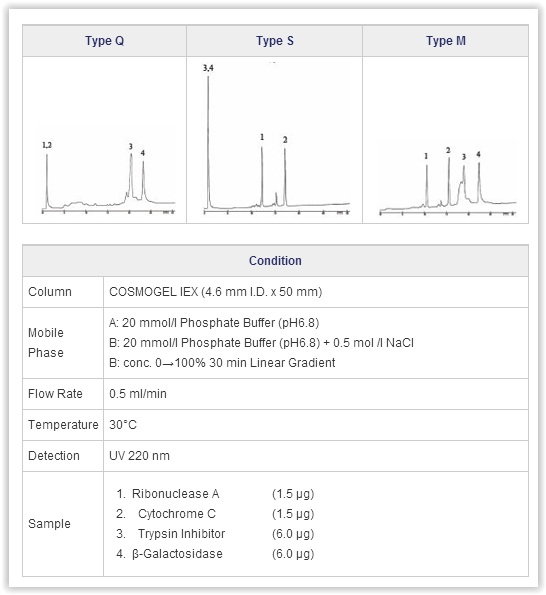
Task: Click the Flow Rate row label
Action: (55, 394)
